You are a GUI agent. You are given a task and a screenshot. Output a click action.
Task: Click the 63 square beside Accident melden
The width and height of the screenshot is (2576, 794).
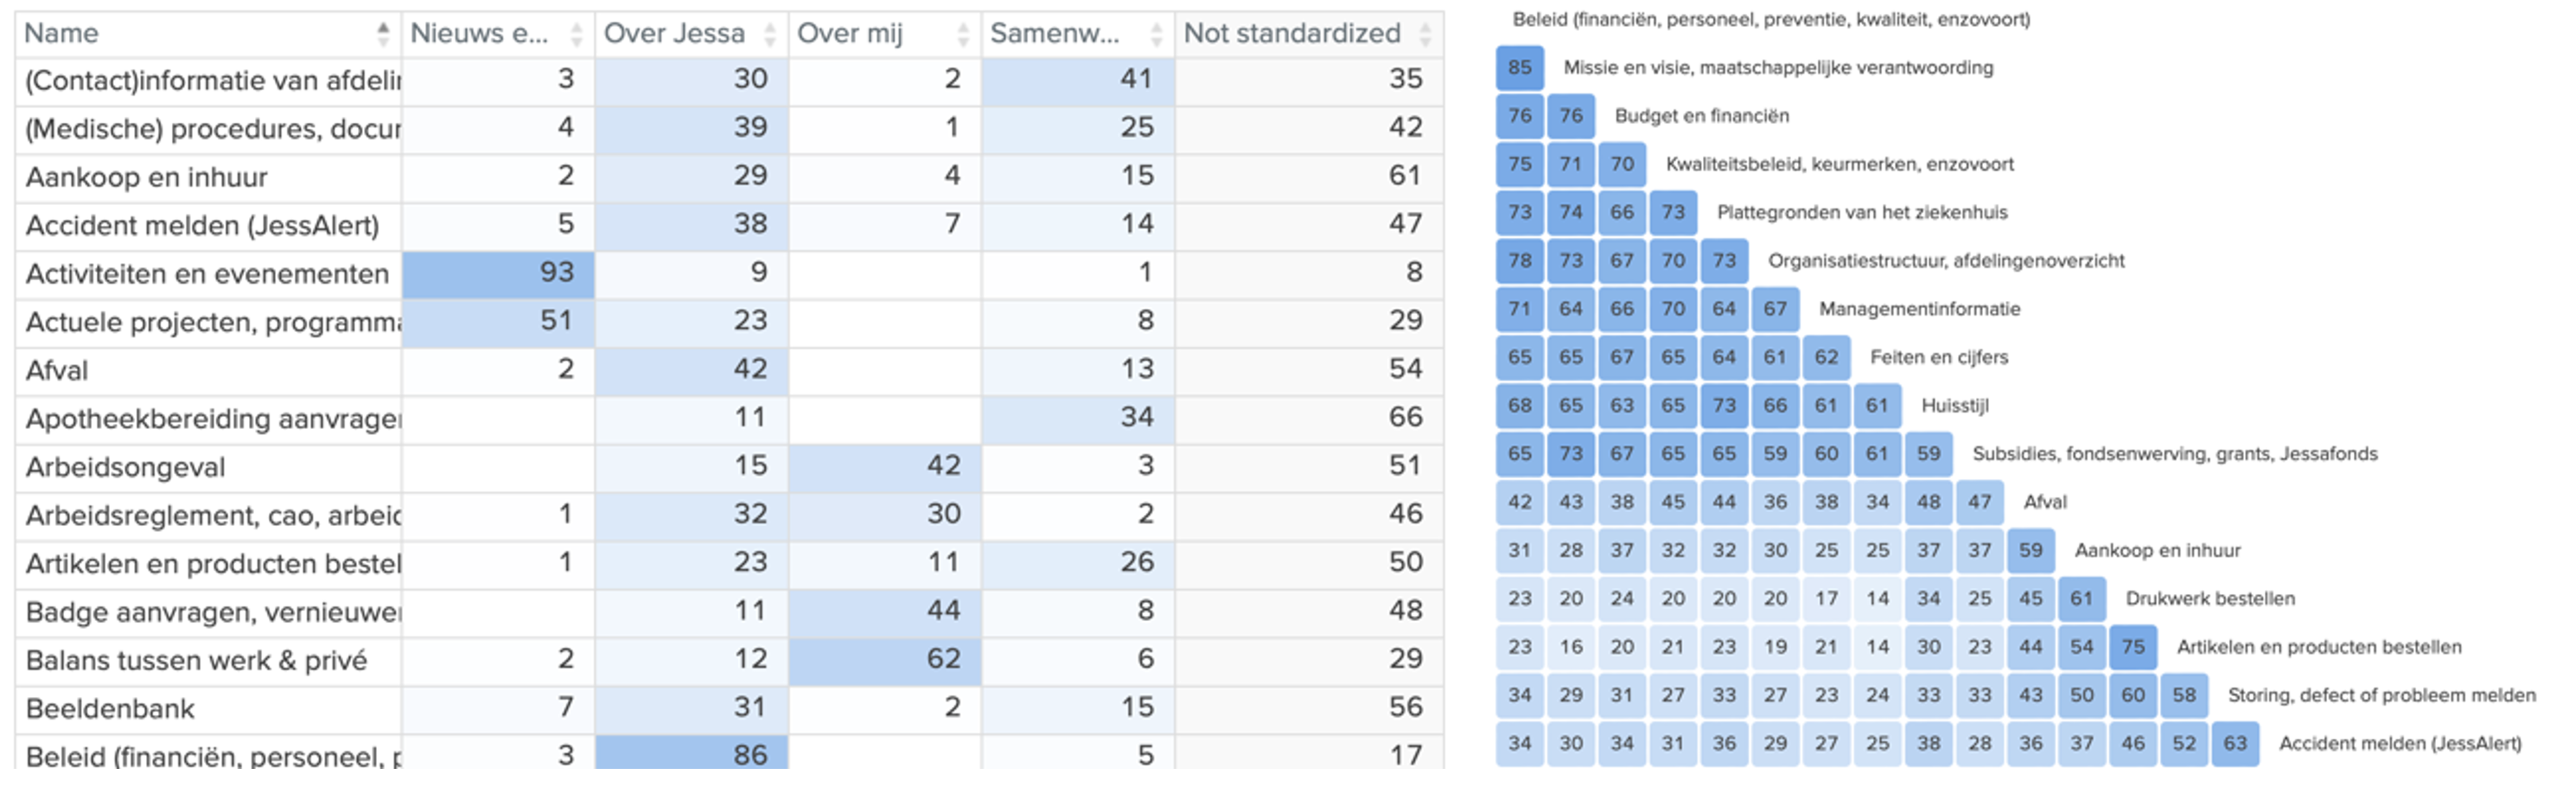click(x=2235, y=743)
